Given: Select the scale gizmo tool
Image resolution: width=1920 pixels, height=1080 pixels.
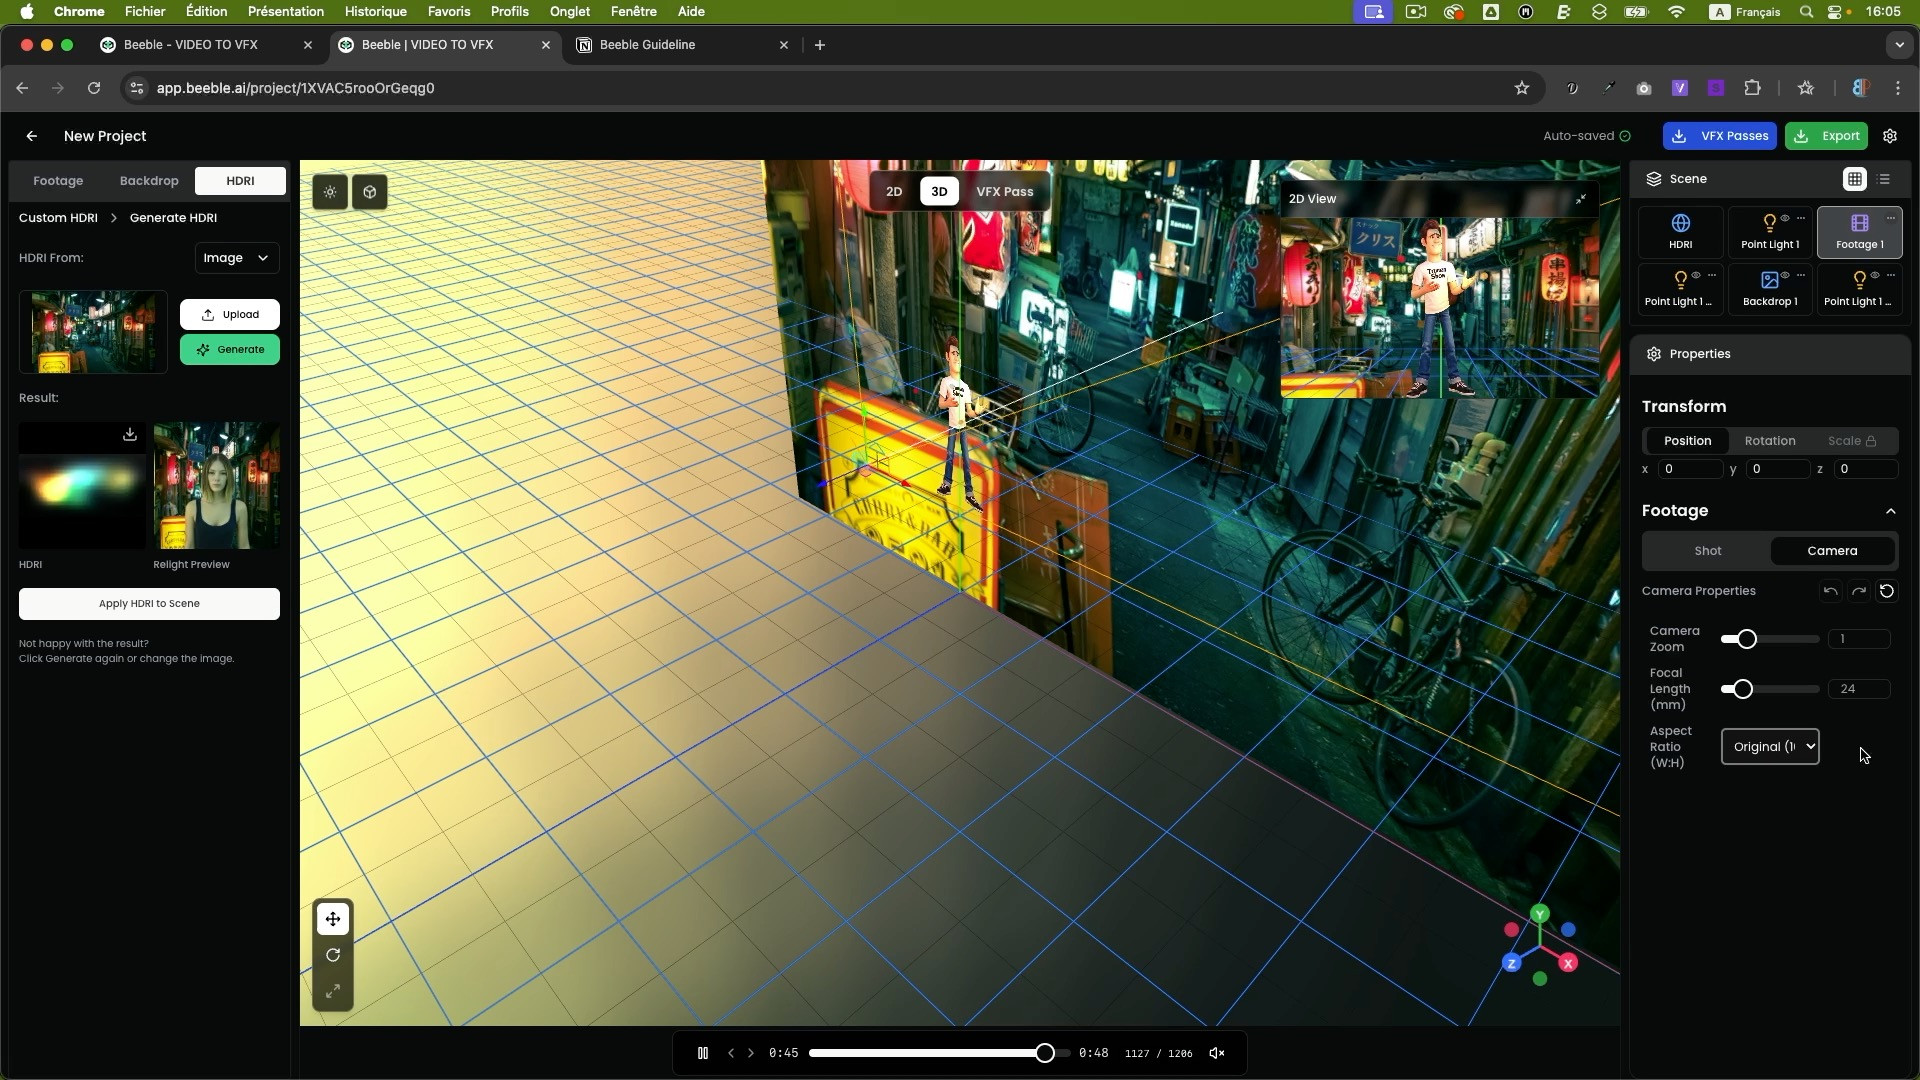Looking at the screenshot, I should pos(333,991).
